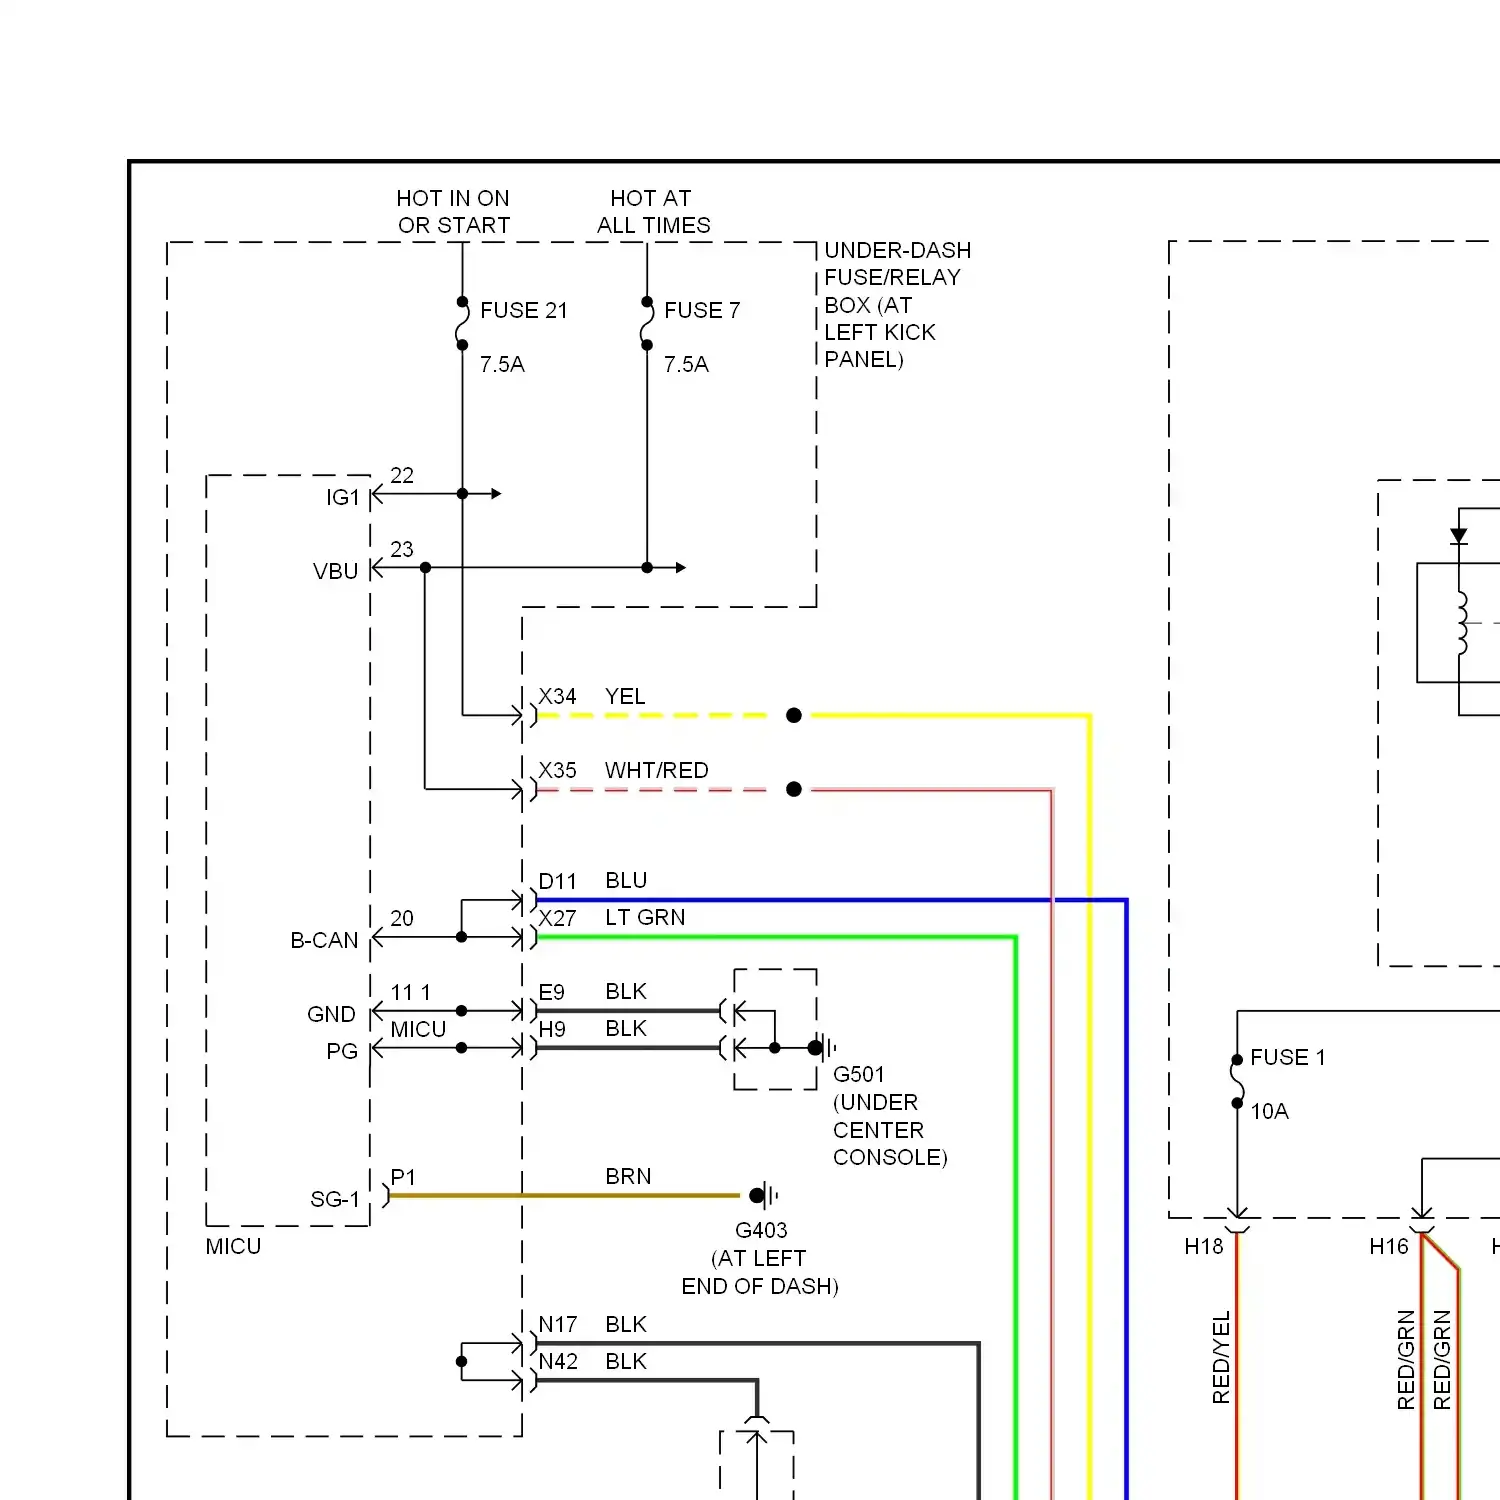Click the UNDER CENTER CONSOLE text

890,1130
